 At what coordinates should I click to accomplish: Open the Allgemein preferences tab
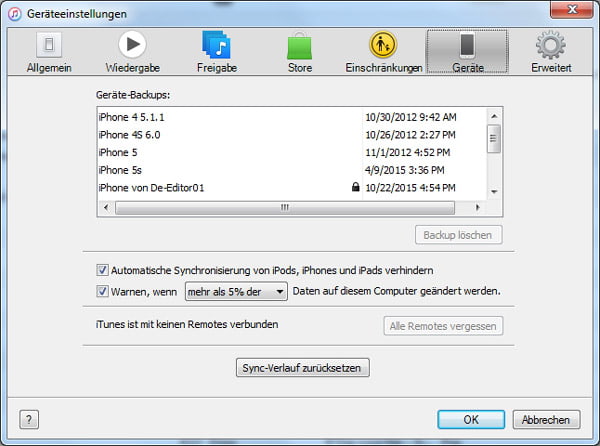point(49,52)
